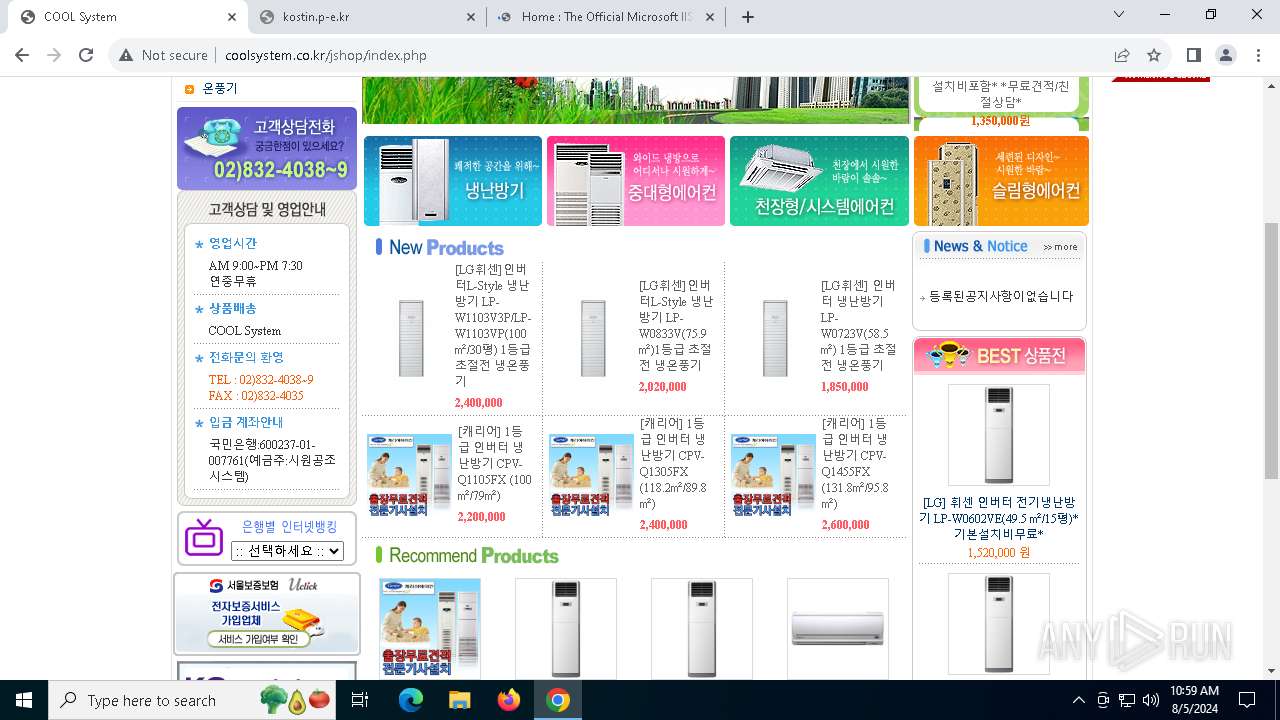Open BEST LP-W0602VE product link
Viewport: 1280px width, 720px height.
click(999, 518)
